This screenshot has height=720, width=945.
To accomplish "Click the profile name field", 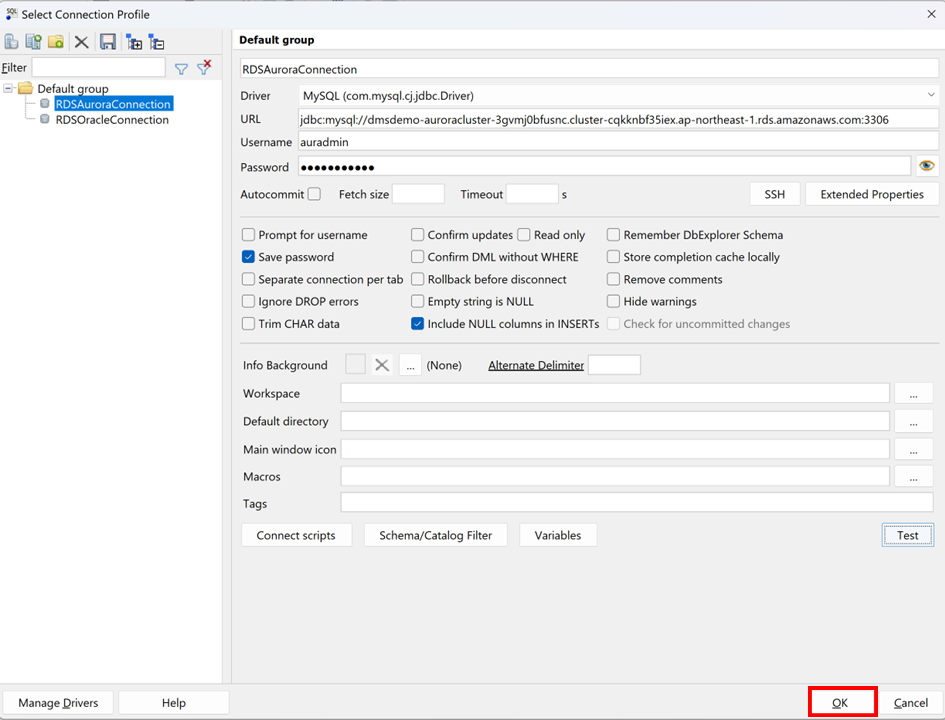I will [589, 69].
